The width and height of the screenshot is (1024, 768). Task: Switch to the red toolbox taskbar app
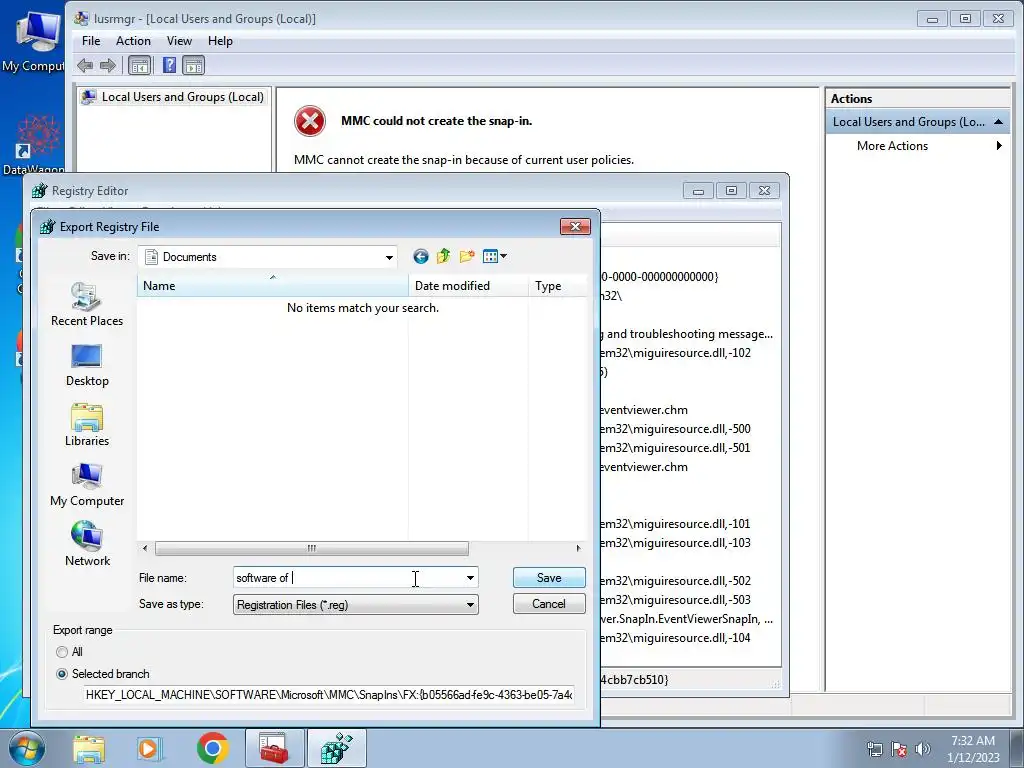click(x=274, y=748)
